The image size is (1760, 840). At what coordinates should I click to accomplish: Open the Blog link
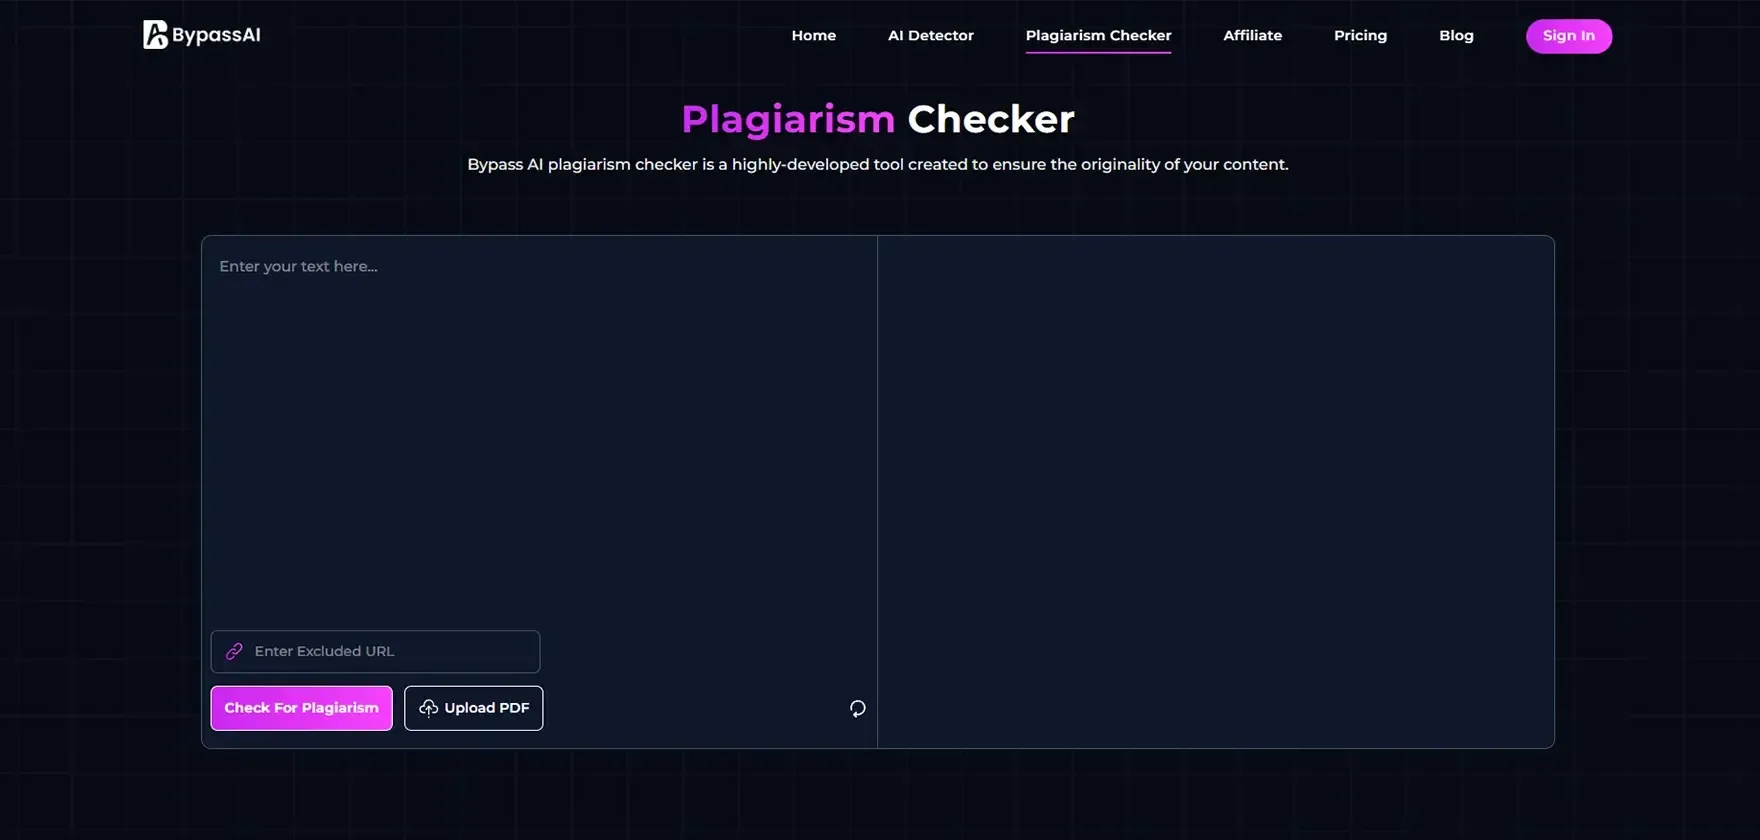pos(1456,35)
